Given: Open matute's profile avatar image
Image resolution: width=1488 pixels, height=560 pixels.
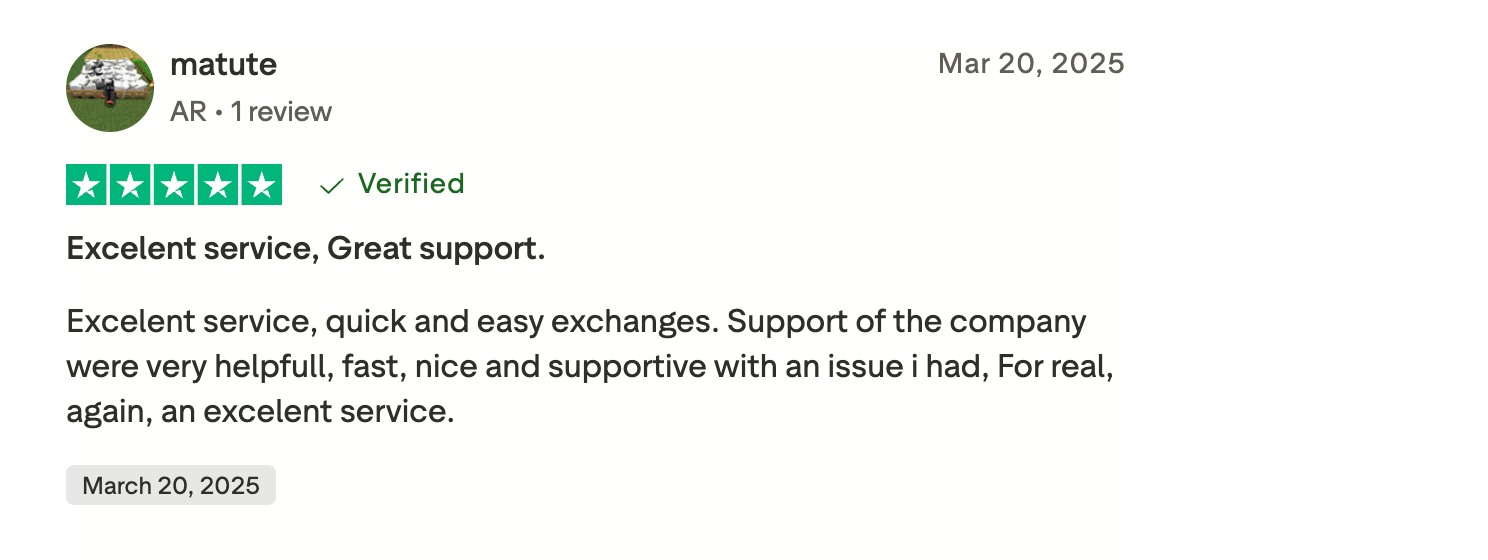Looking at the screenshot, I should tap(110, 88).
